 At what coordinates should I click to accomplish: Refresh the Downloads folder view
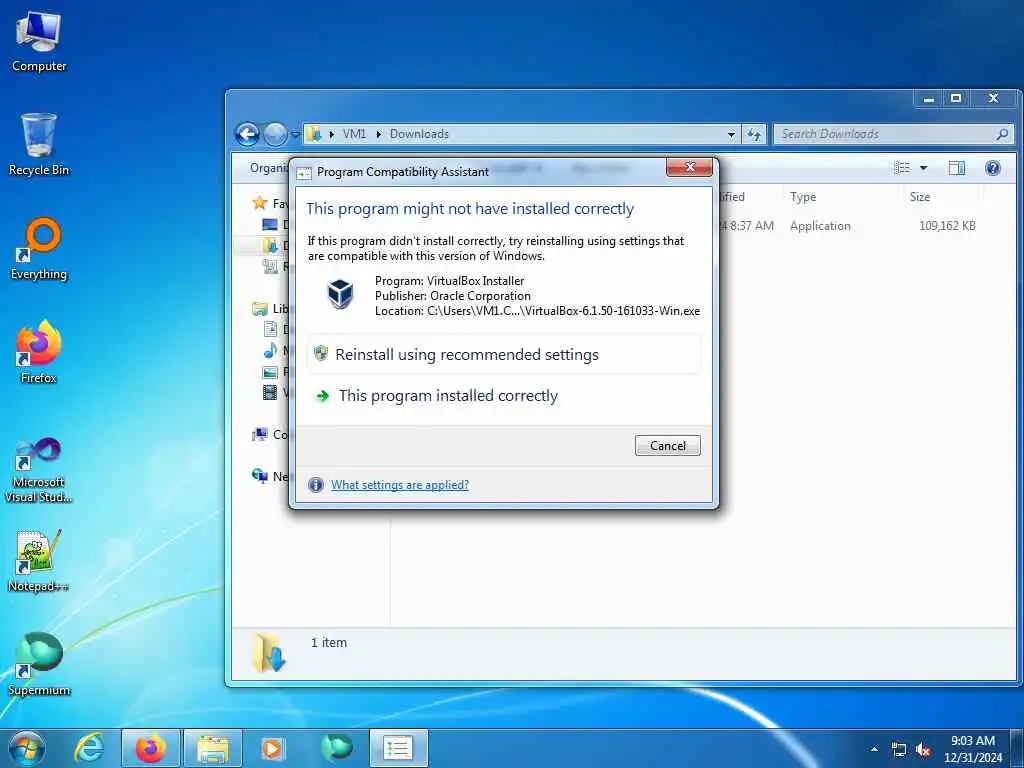tap(754, 134)
